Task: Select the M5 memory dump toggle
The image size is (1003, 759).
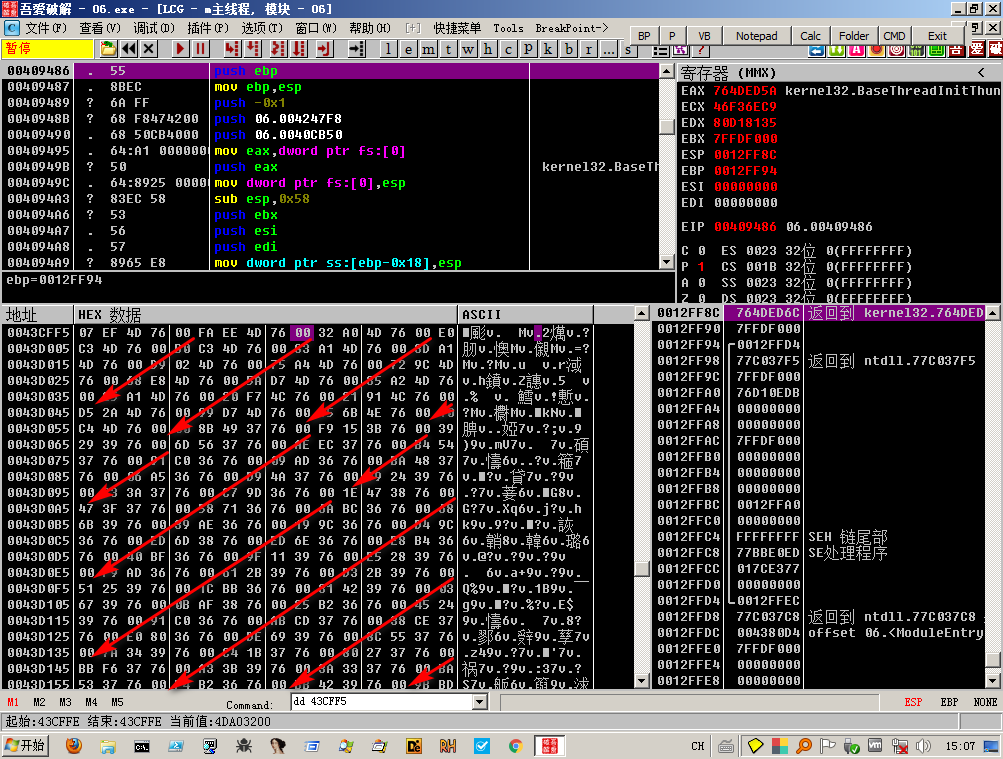Action: coord(117,702)
